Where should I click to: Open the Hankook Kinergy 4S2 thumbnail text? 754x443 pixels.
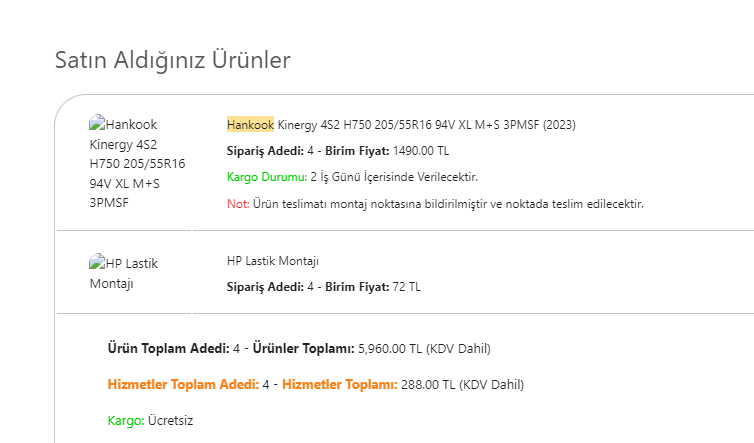pos(137,163)
